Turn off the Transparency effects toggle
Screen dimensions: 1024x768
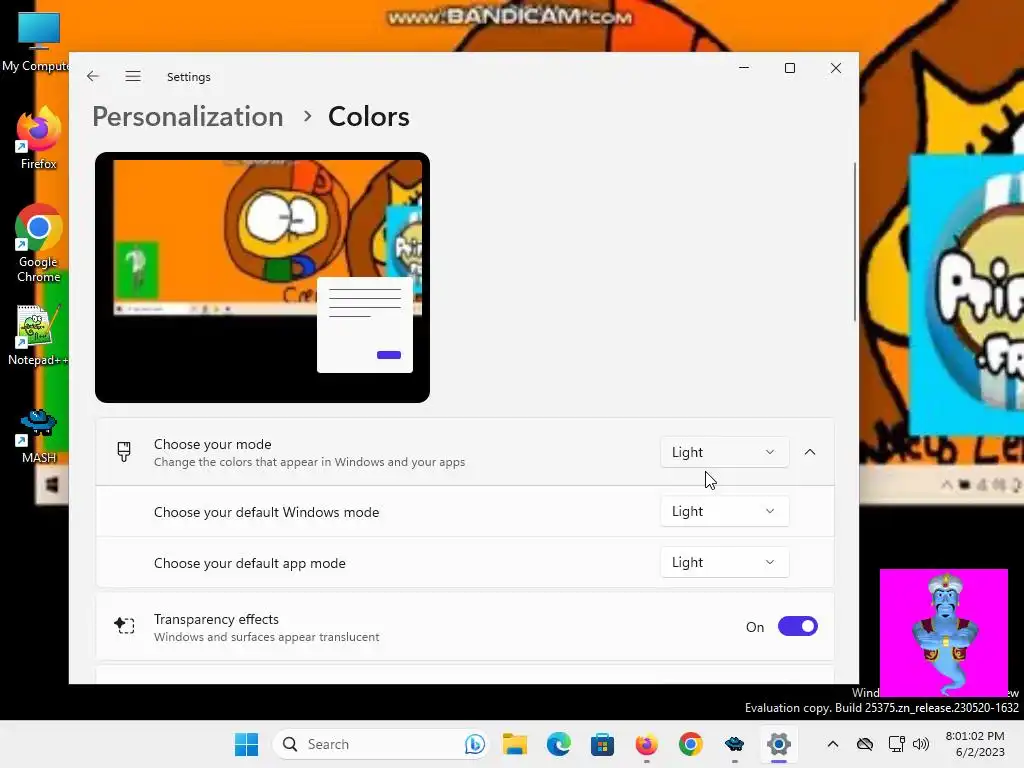pos(797,626)
